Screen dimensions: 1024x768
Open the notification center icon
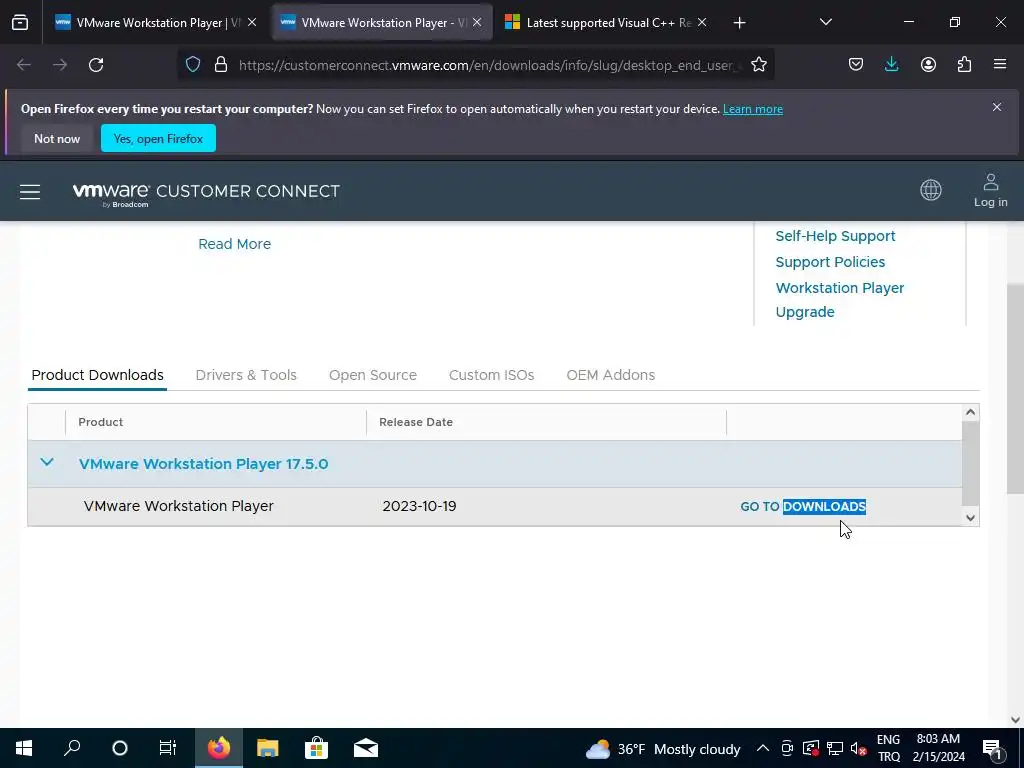[x=991, y=748]
